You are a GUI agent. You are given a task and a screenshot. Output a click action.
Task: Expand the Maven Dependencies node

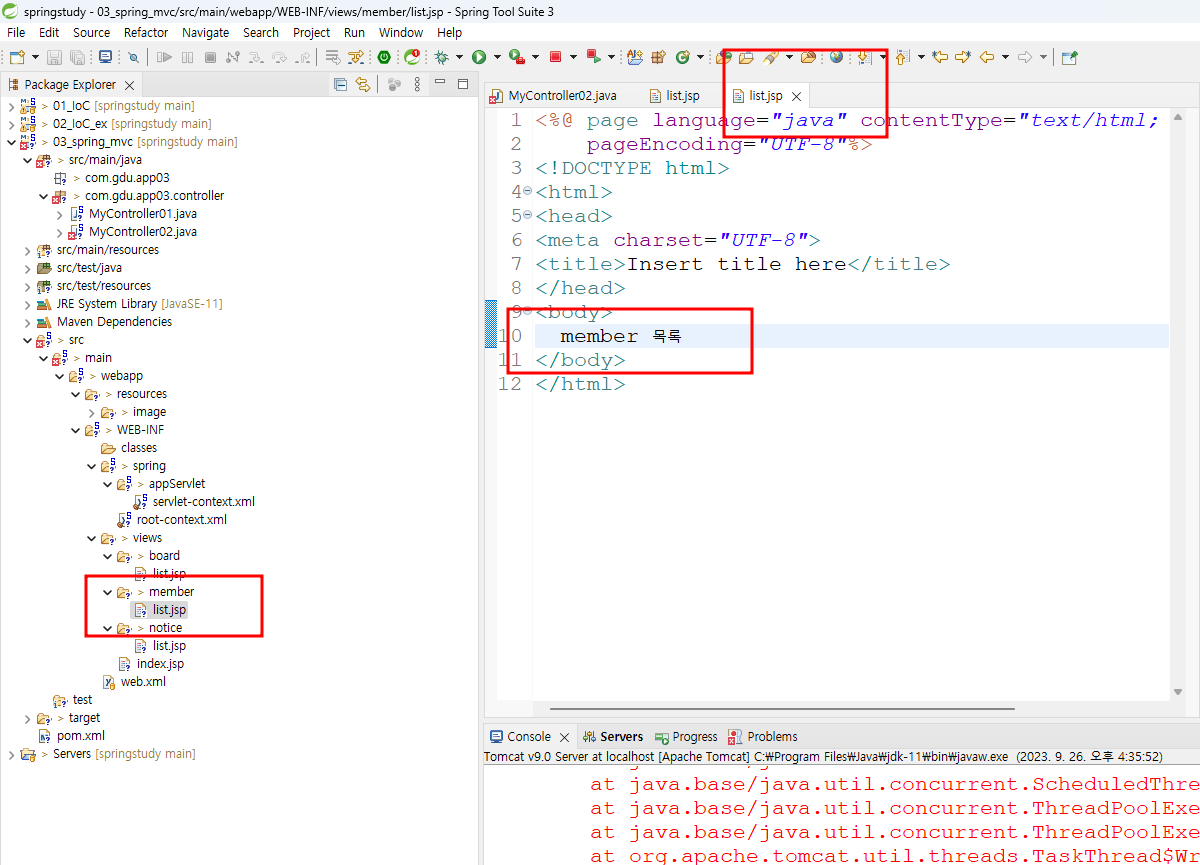tap(27, 322)
